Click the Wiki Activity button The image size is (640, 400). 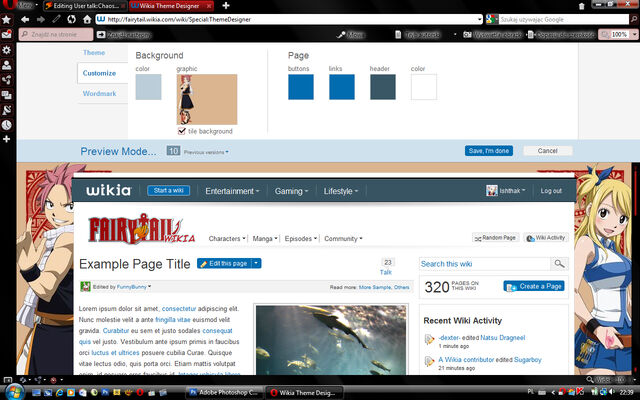(x=545, y=238)
